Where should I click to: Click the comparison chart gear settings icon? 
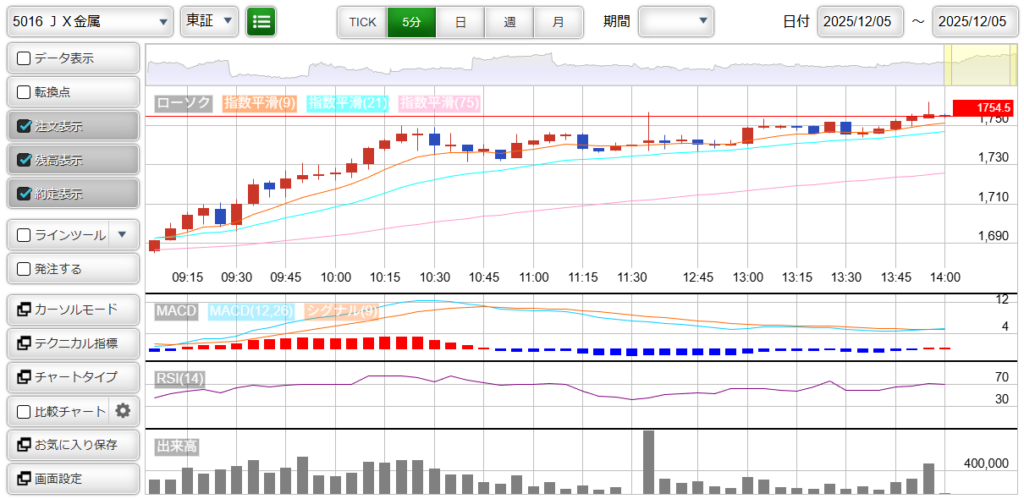pyautogui.click(x=123, y=411)
